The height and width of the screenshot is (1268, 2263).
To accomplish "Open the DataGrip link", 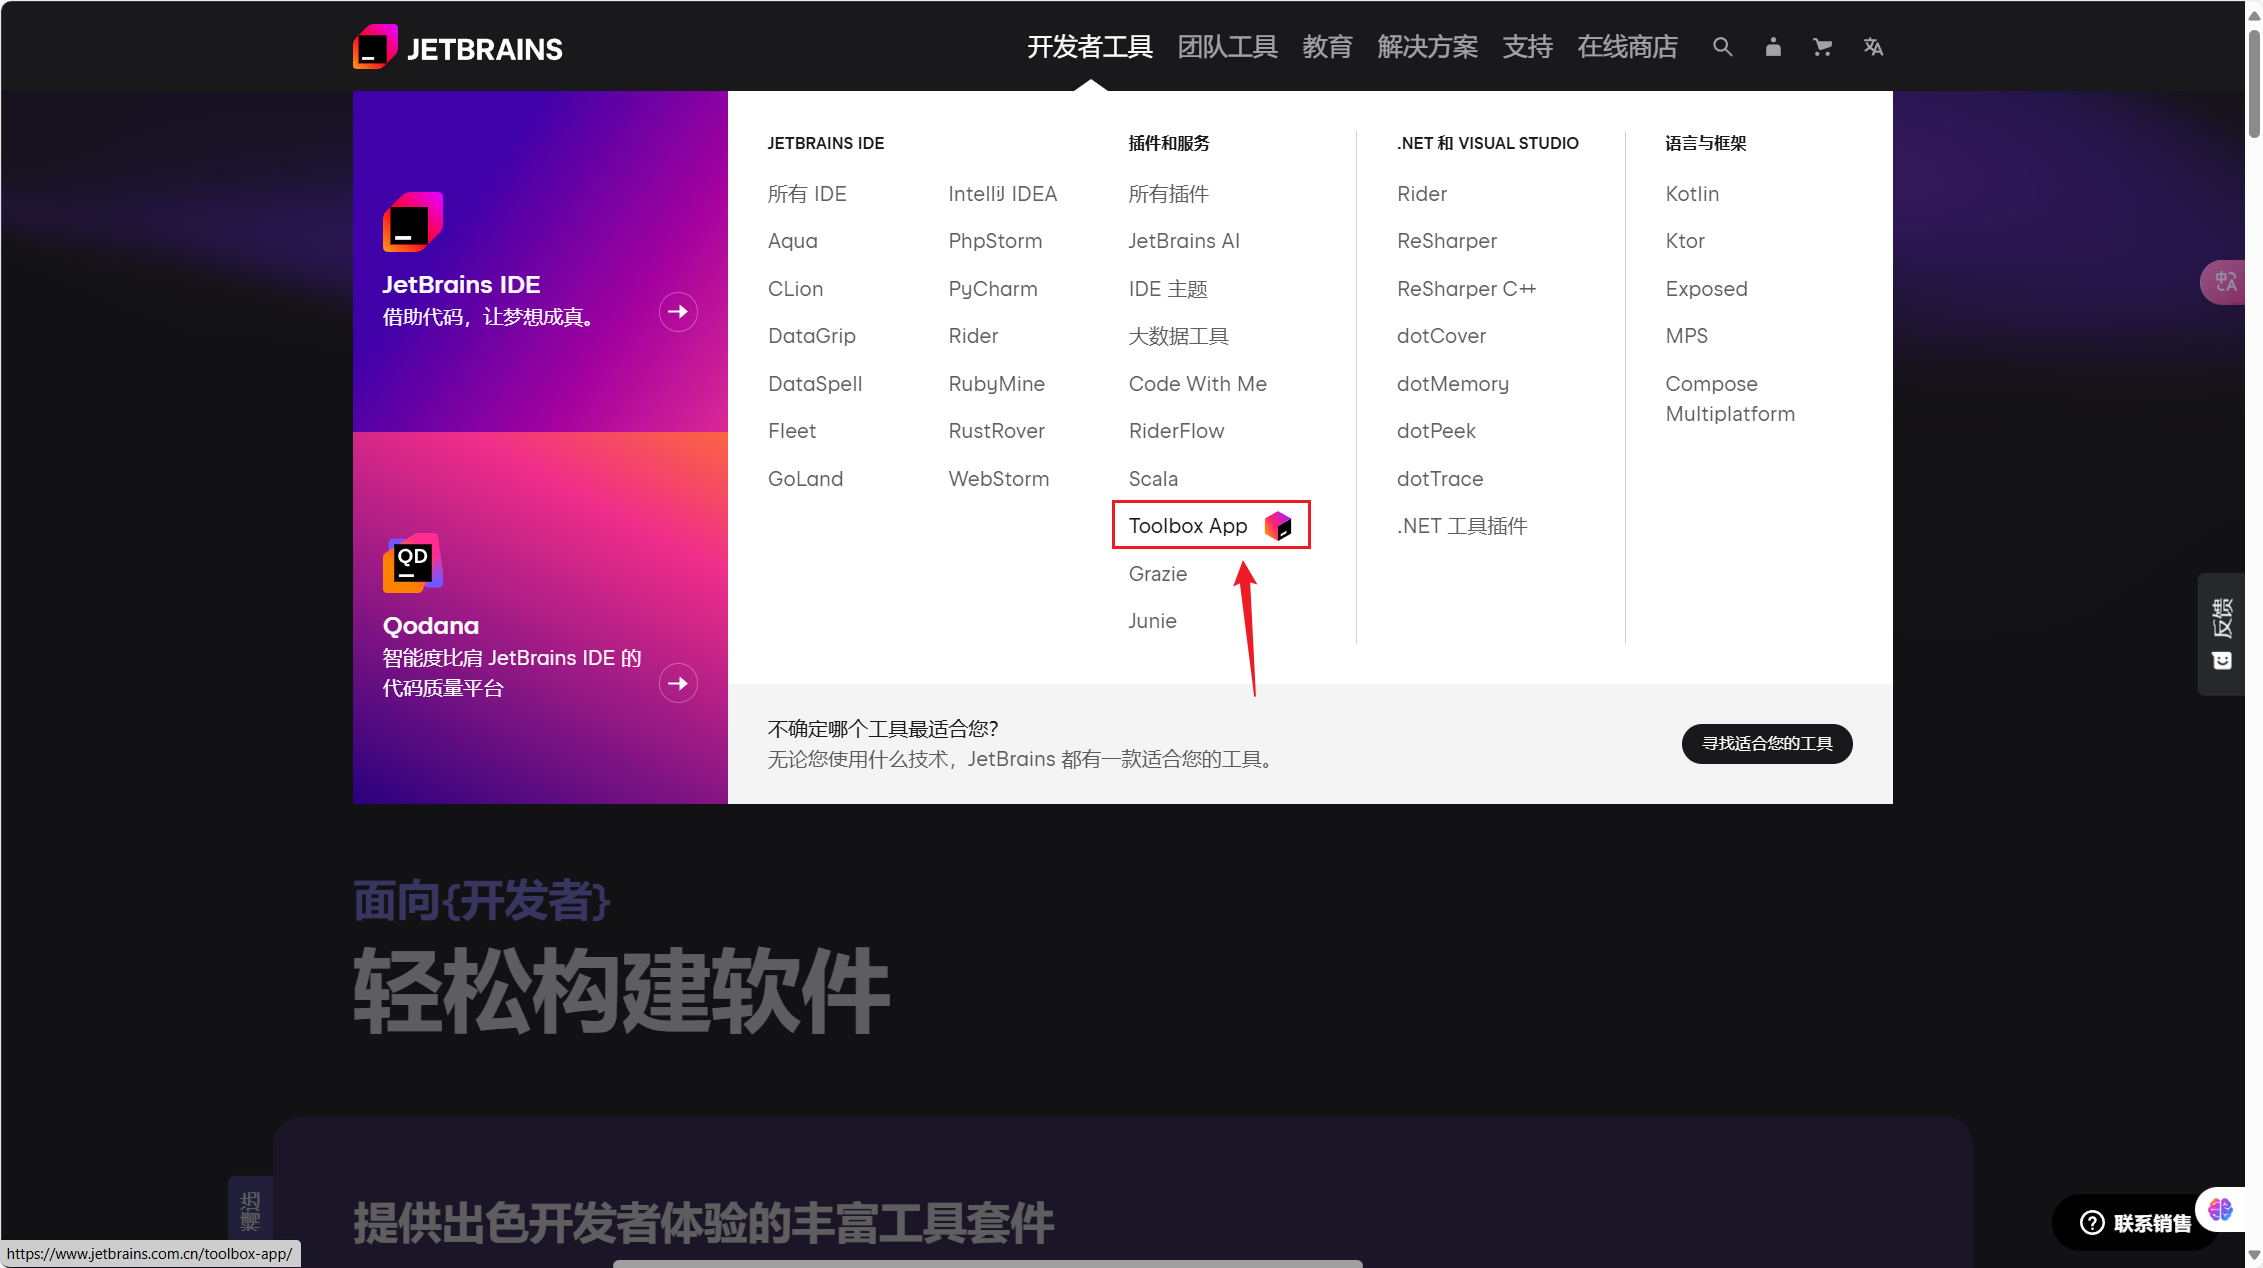I will (x=812, y=336).
